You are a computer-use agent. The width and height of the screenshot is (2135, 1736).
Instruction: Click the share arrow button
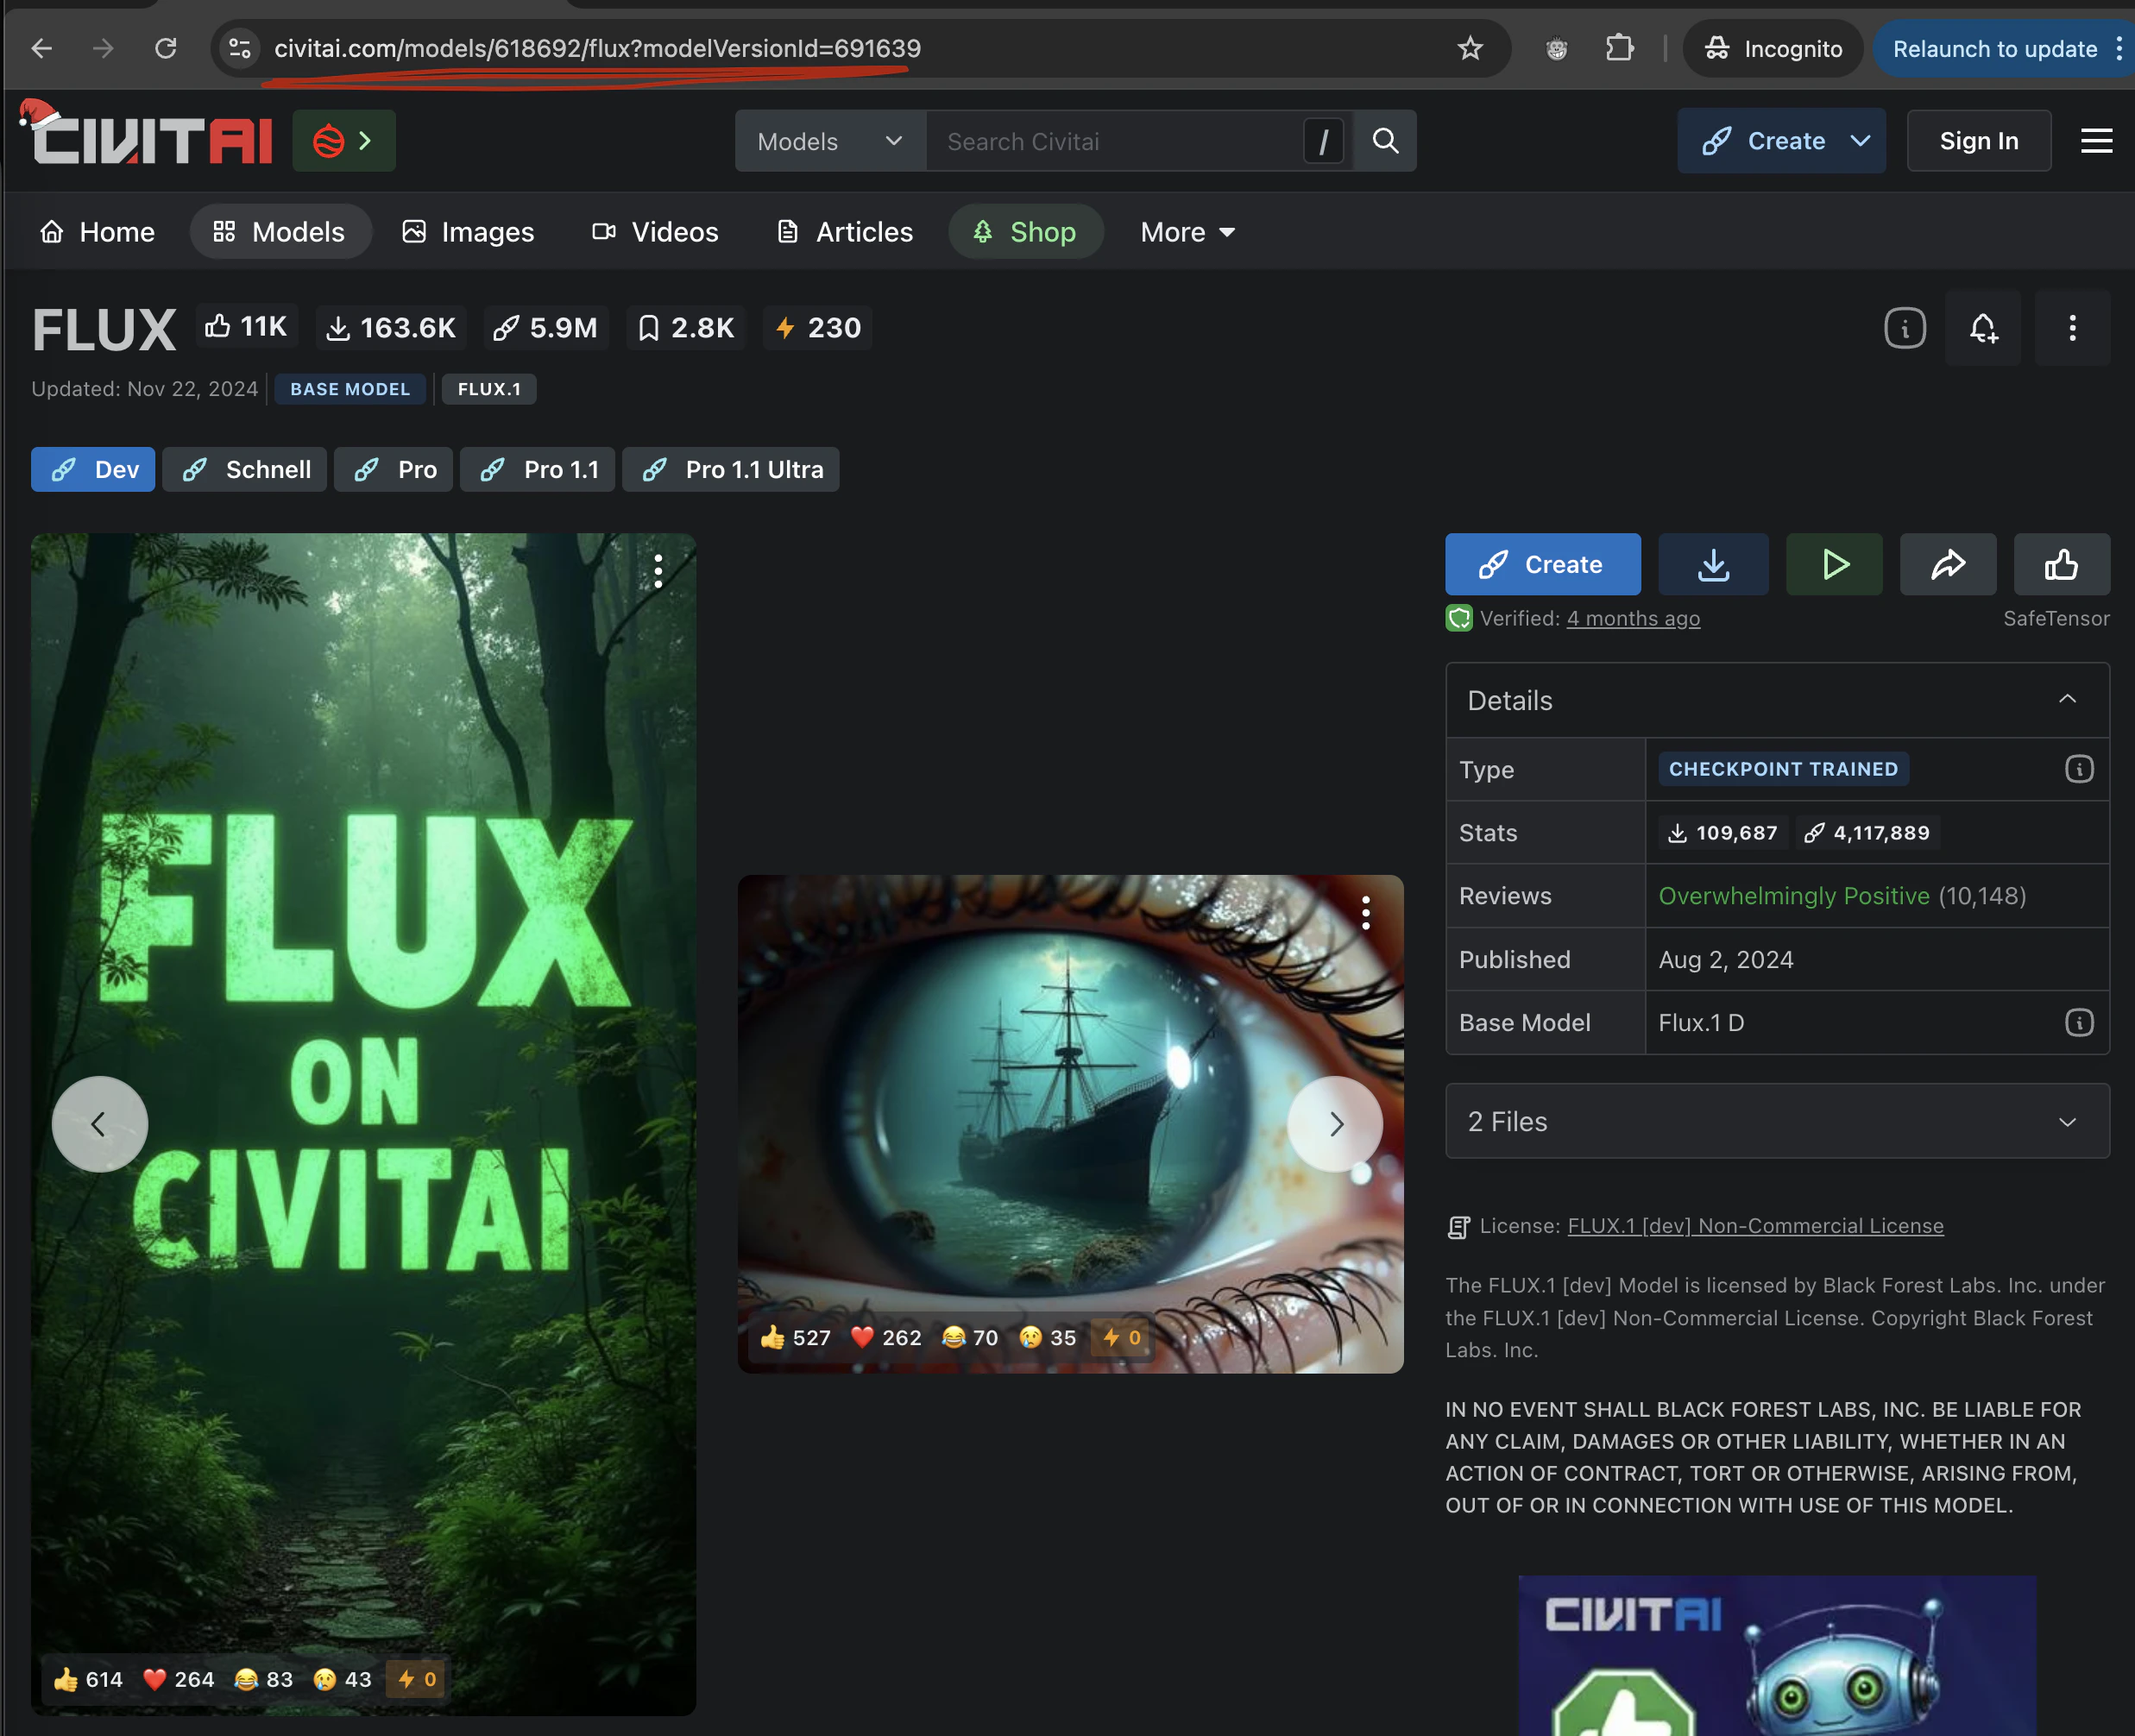[1947, 565]
